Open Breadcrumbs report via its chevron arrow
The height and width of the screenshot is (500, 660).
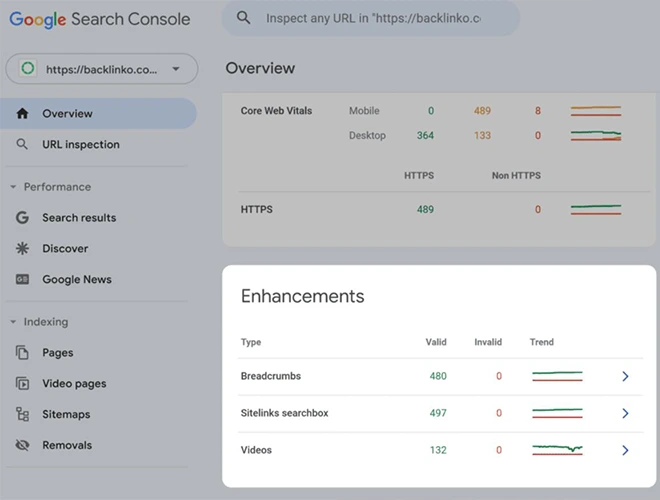(625, 377)
